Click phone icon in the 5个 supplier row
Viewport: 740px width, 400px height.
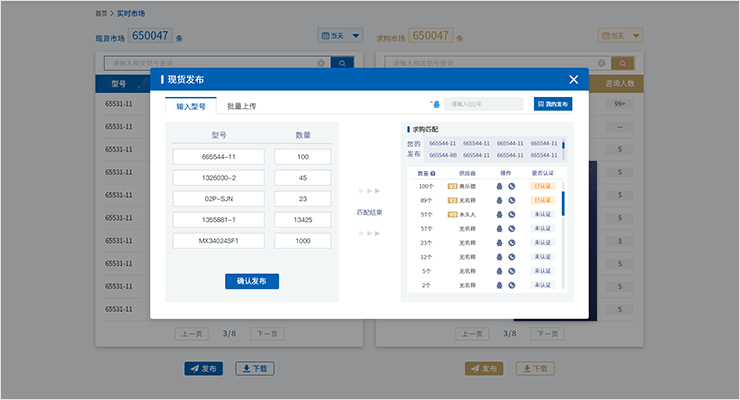[x=512, y=271]
